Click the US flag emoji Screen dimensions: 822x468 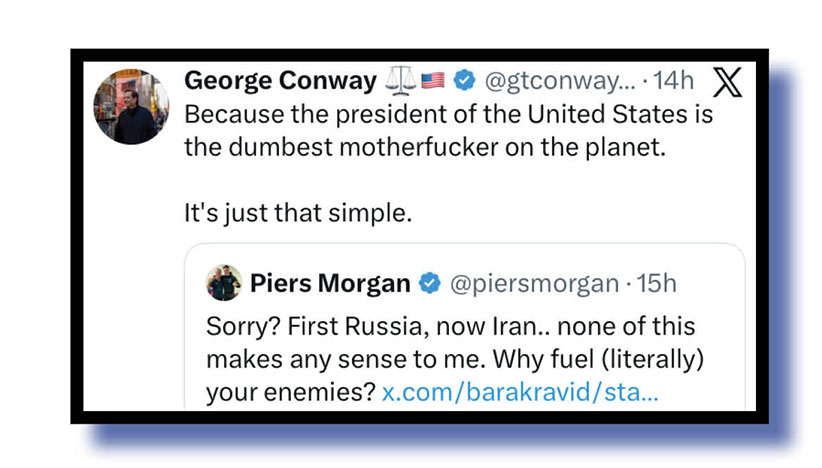[x=432, y=80]
